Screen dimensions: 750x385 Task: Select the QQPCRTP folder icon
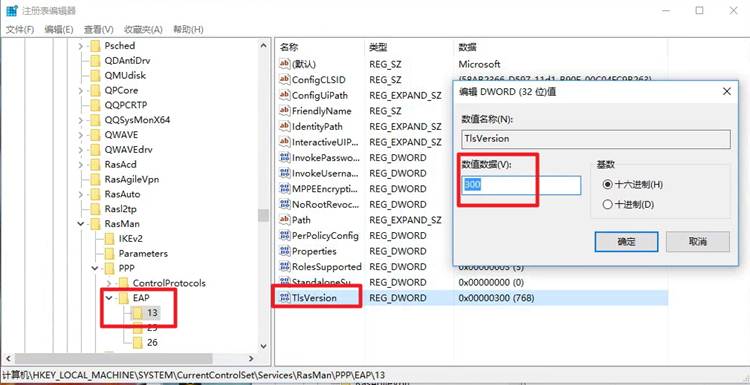(x=95, y=105)
